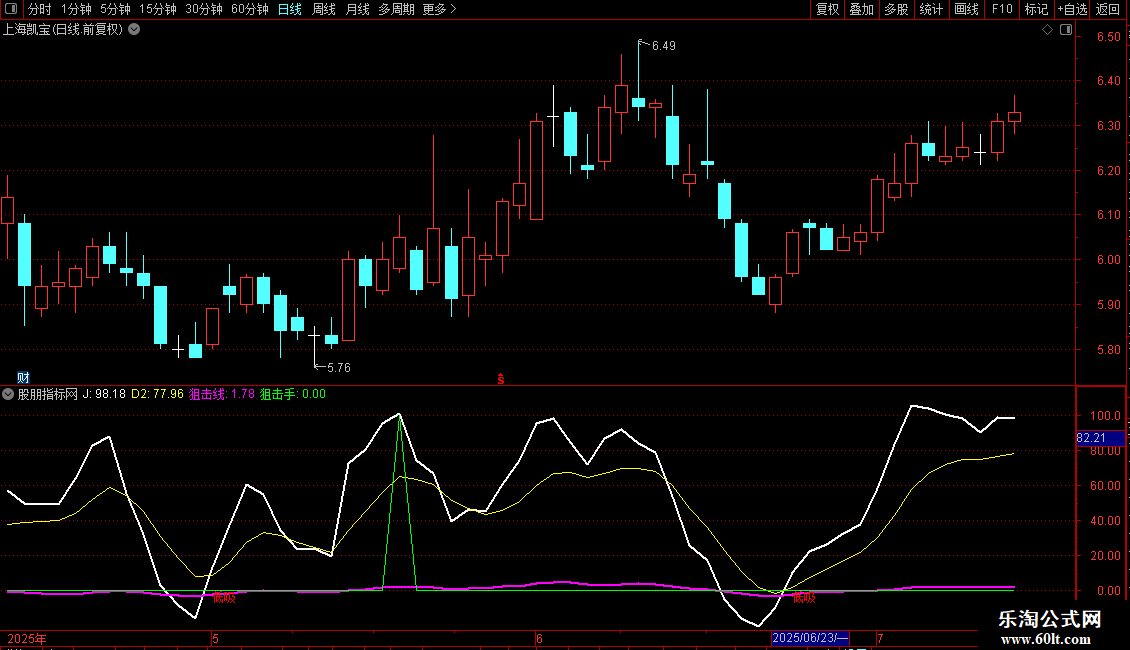Click the 复权 adjustment button

[827, 9]
